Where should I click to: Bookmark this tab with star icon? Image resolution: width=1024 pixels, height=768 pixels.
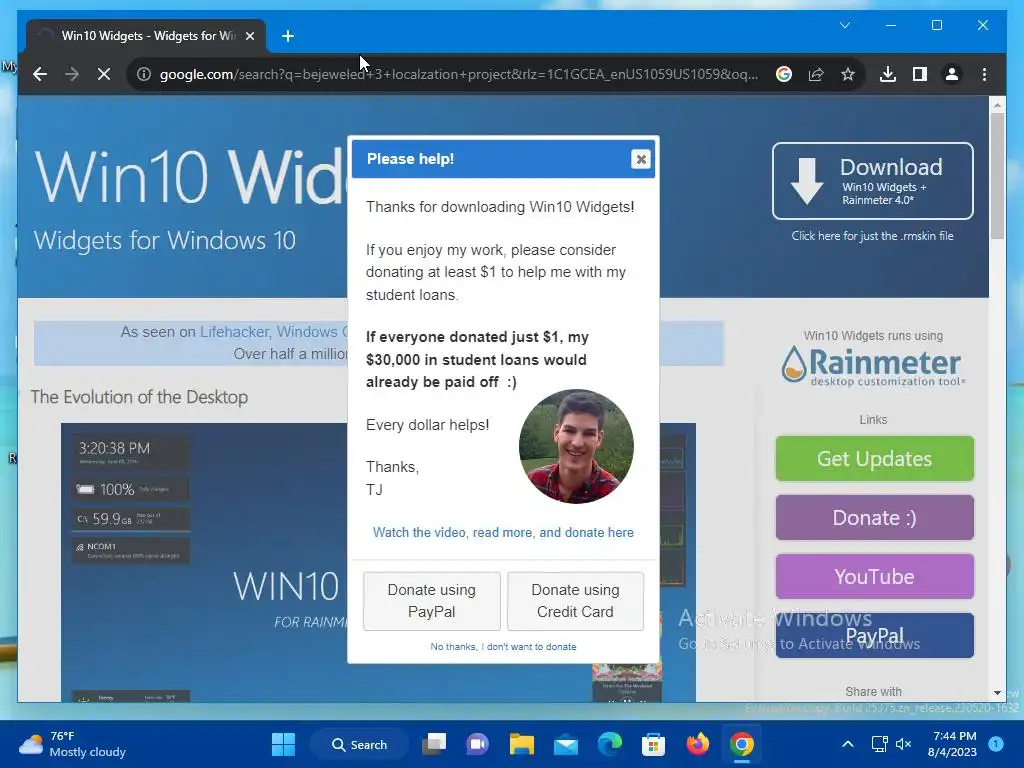[848, 74]
